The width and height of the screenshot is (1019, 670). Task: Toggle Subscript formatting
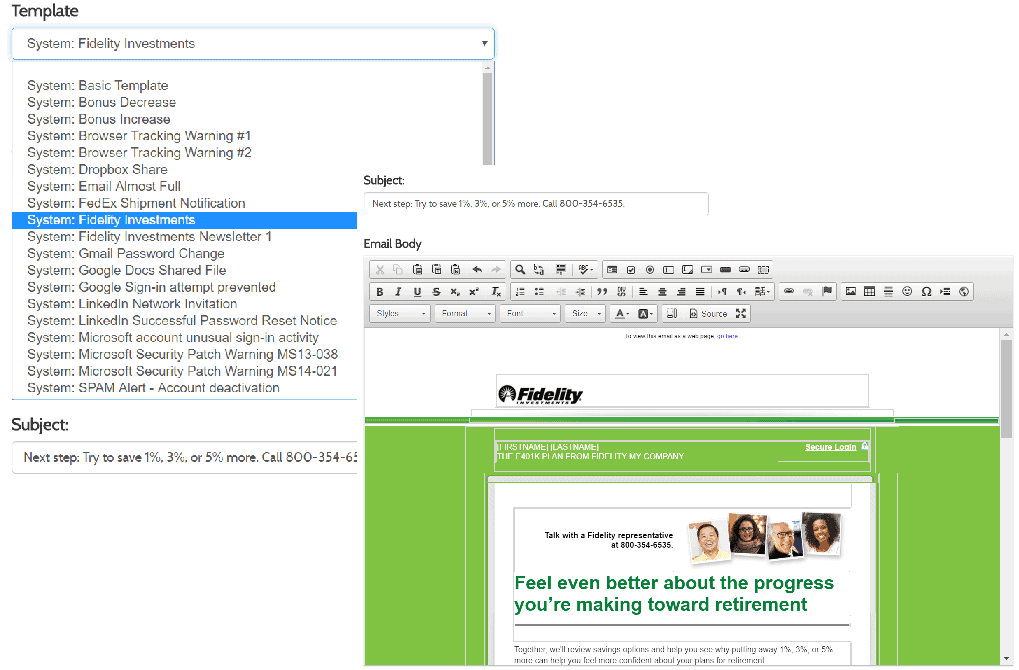[455, 292]
